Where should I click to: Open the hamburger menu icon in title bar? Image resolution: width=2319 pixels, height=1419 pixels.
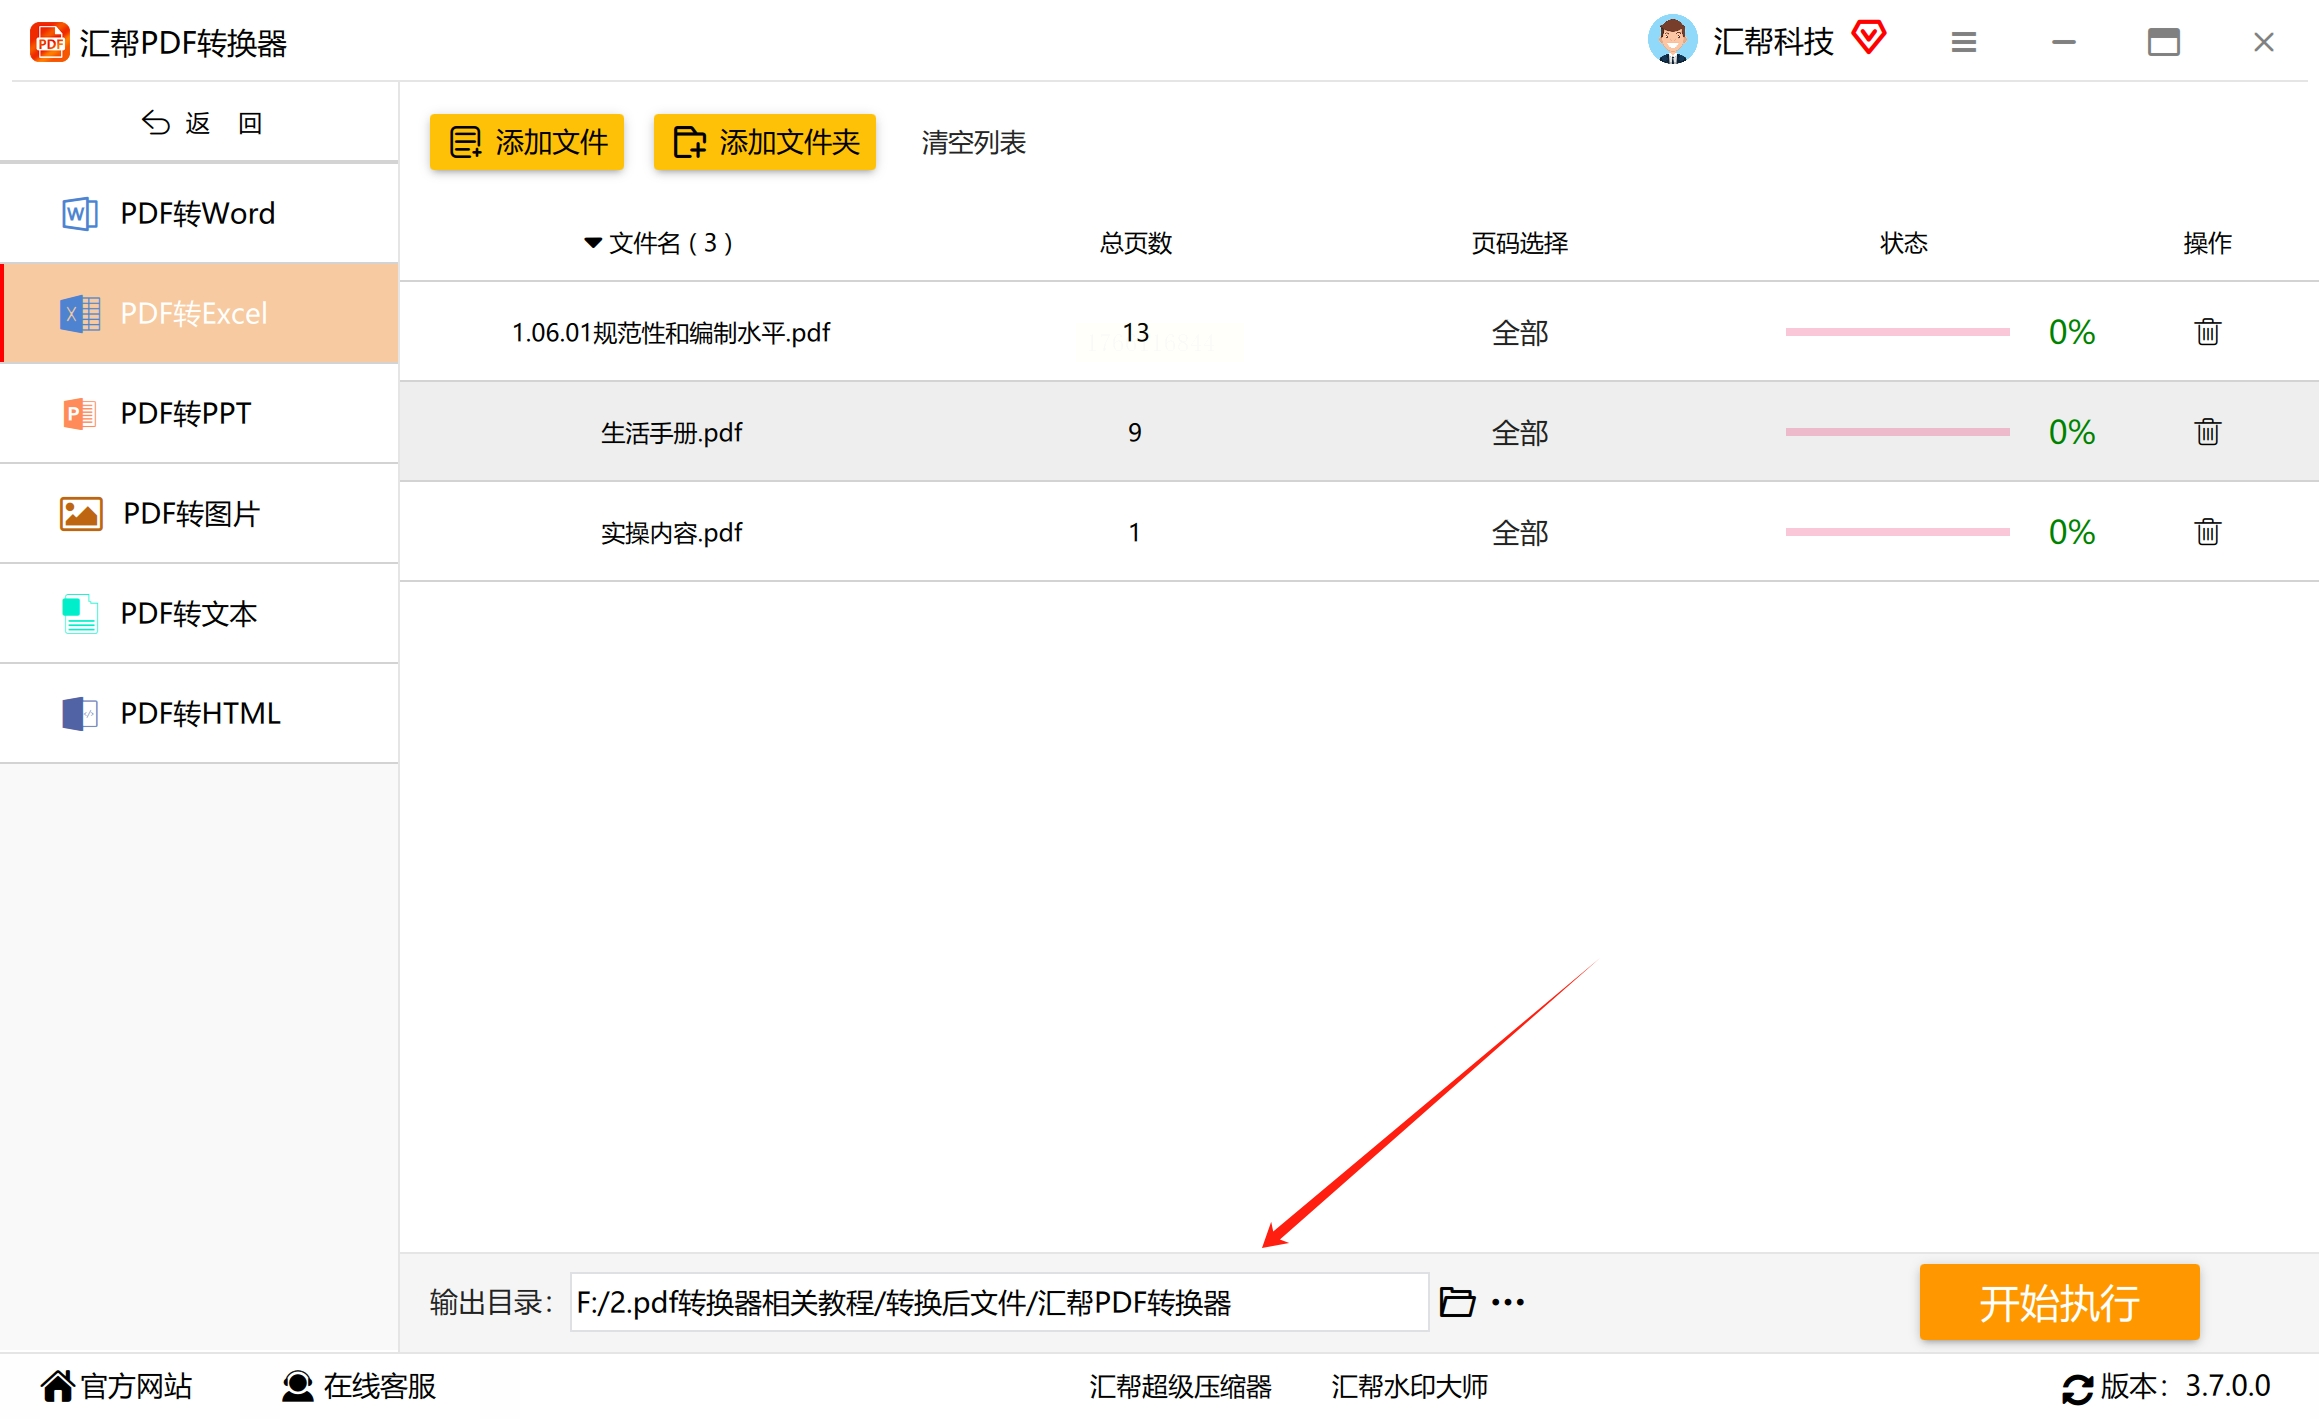pyautogui.click(x=1963, y=42)
